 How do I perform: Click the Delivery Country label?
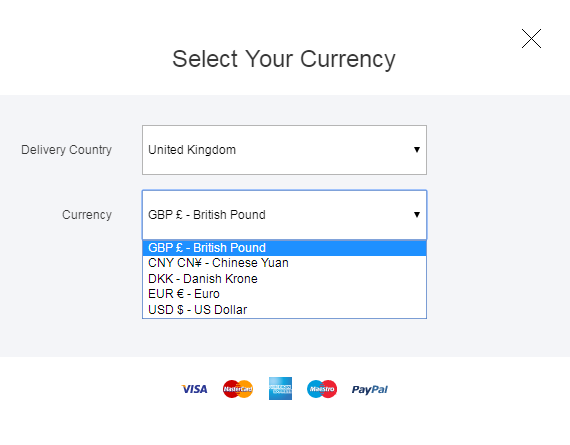click(x=67, y=150)
